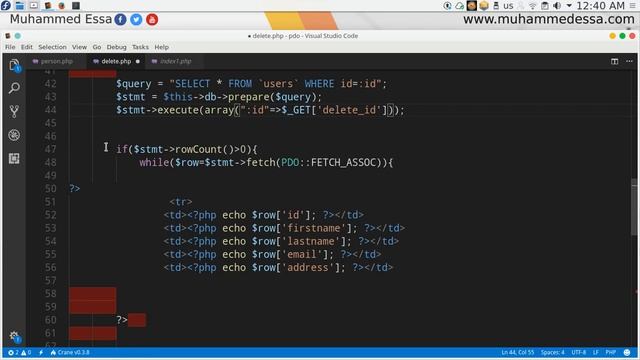
Task: Open the Help menu
Action: [161, 47]
